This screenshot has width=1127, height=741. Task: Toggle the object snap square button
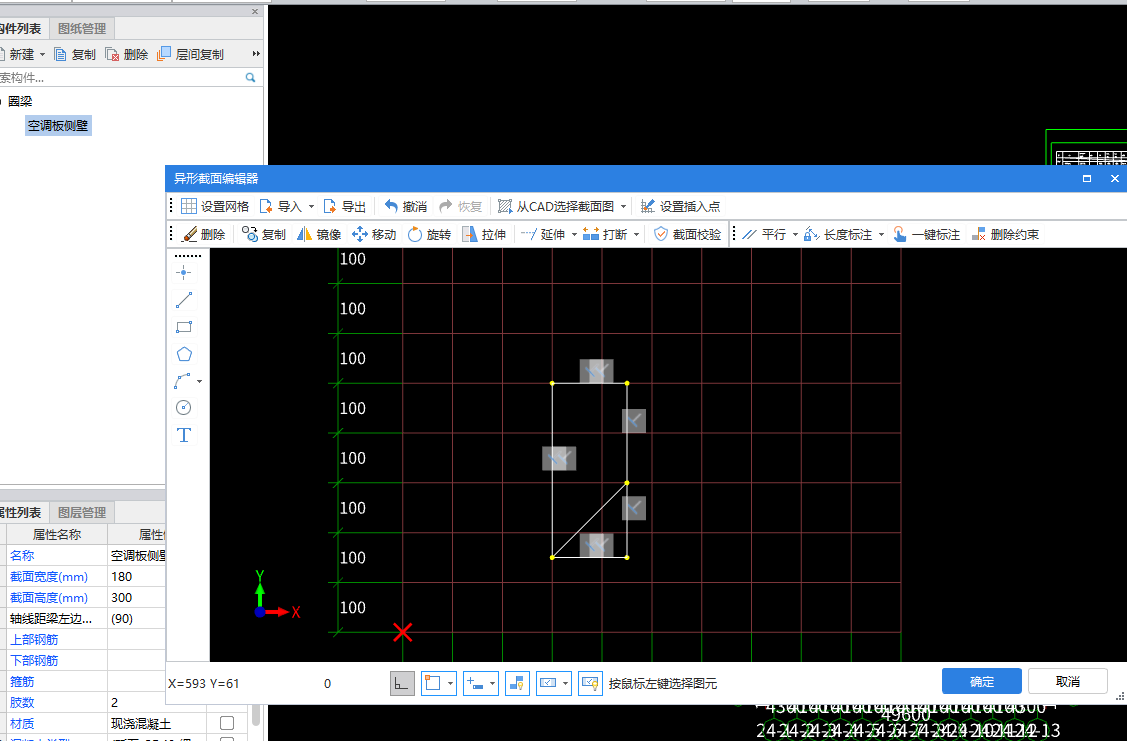(x=432, y=684)
